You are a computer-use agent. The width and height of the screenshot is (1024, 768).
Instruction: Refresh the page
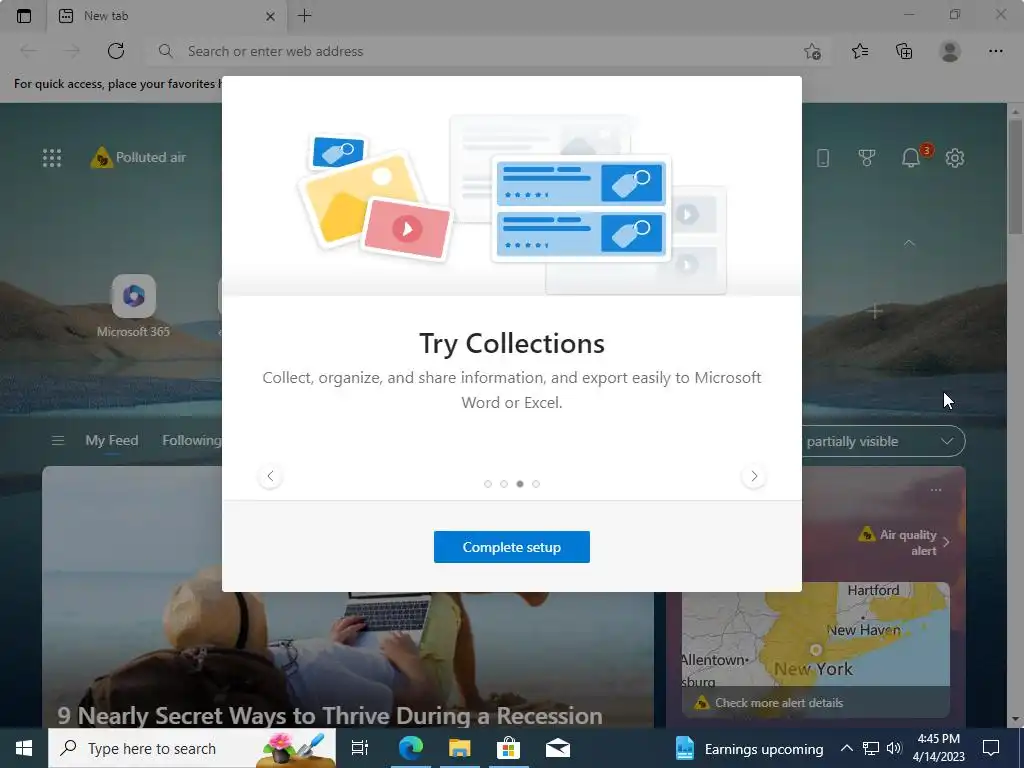pyautogui.click(x=116, y=51)
